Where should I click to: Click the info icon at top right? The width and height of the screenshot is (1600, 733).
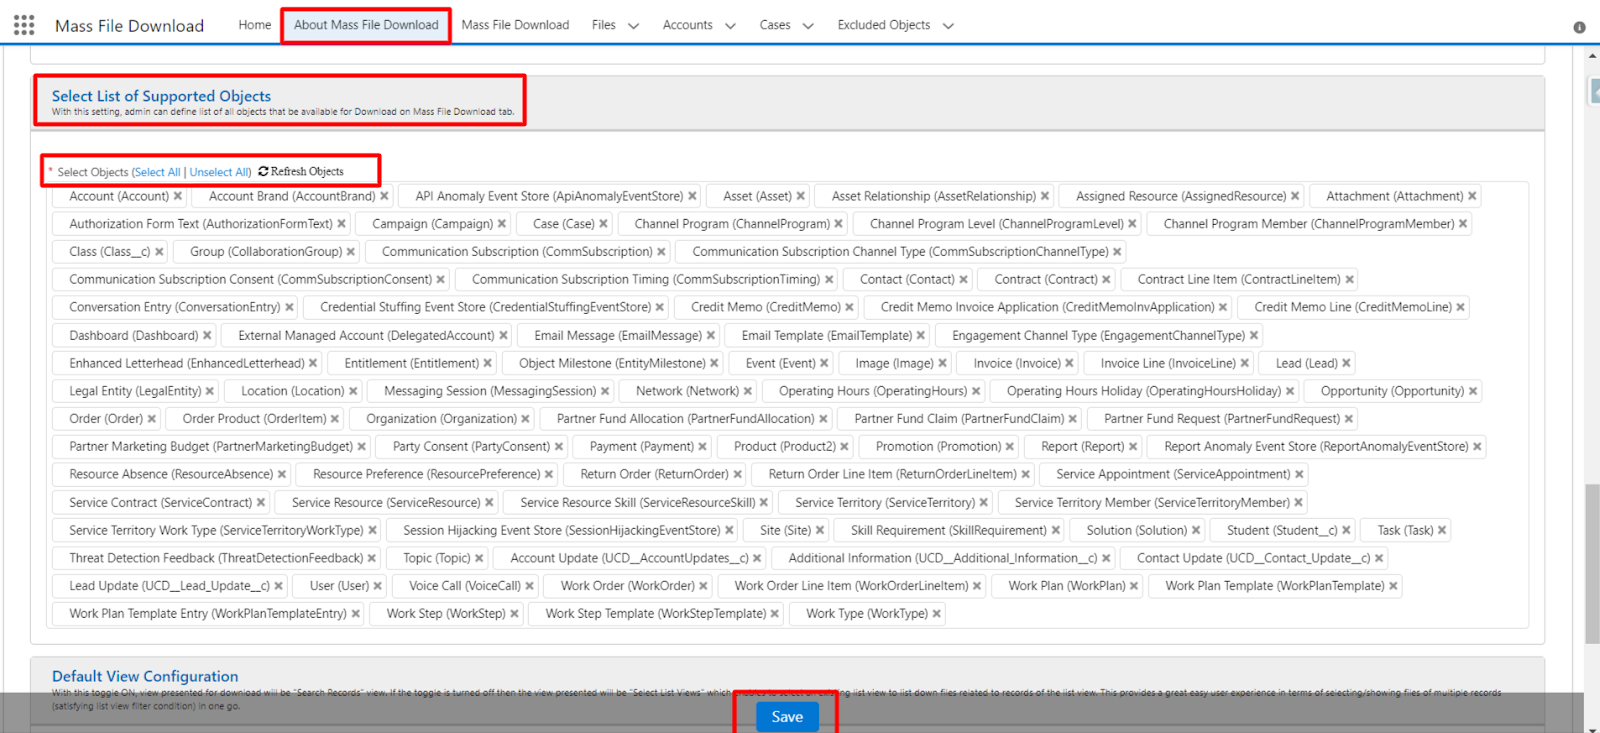click(x=1580, y=27)
